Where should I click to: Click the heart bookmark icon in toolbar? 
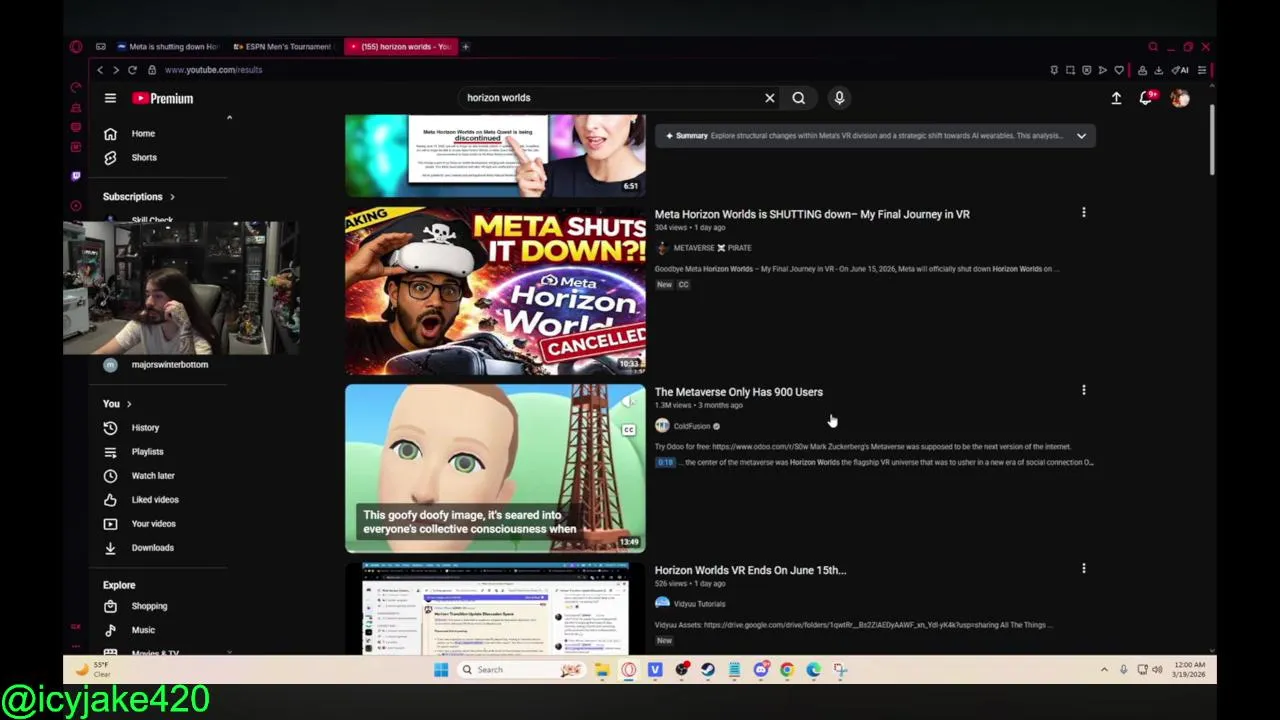(1119, 70)
